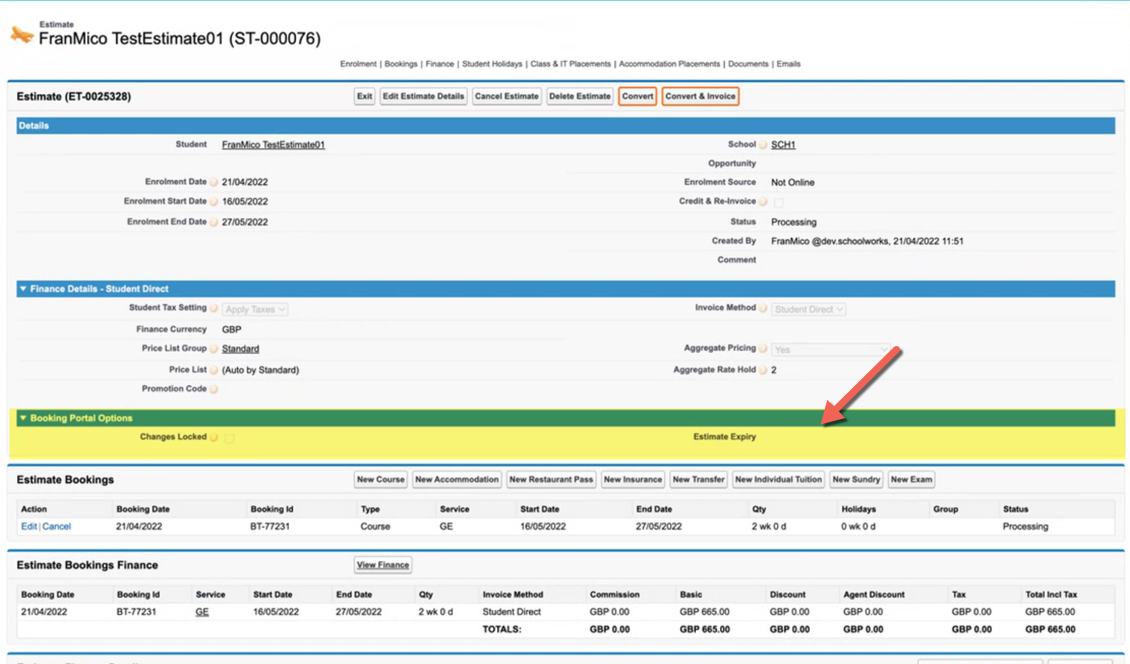
Task: Click help icon beside Price List Group
Action: (x=214, y=349)
